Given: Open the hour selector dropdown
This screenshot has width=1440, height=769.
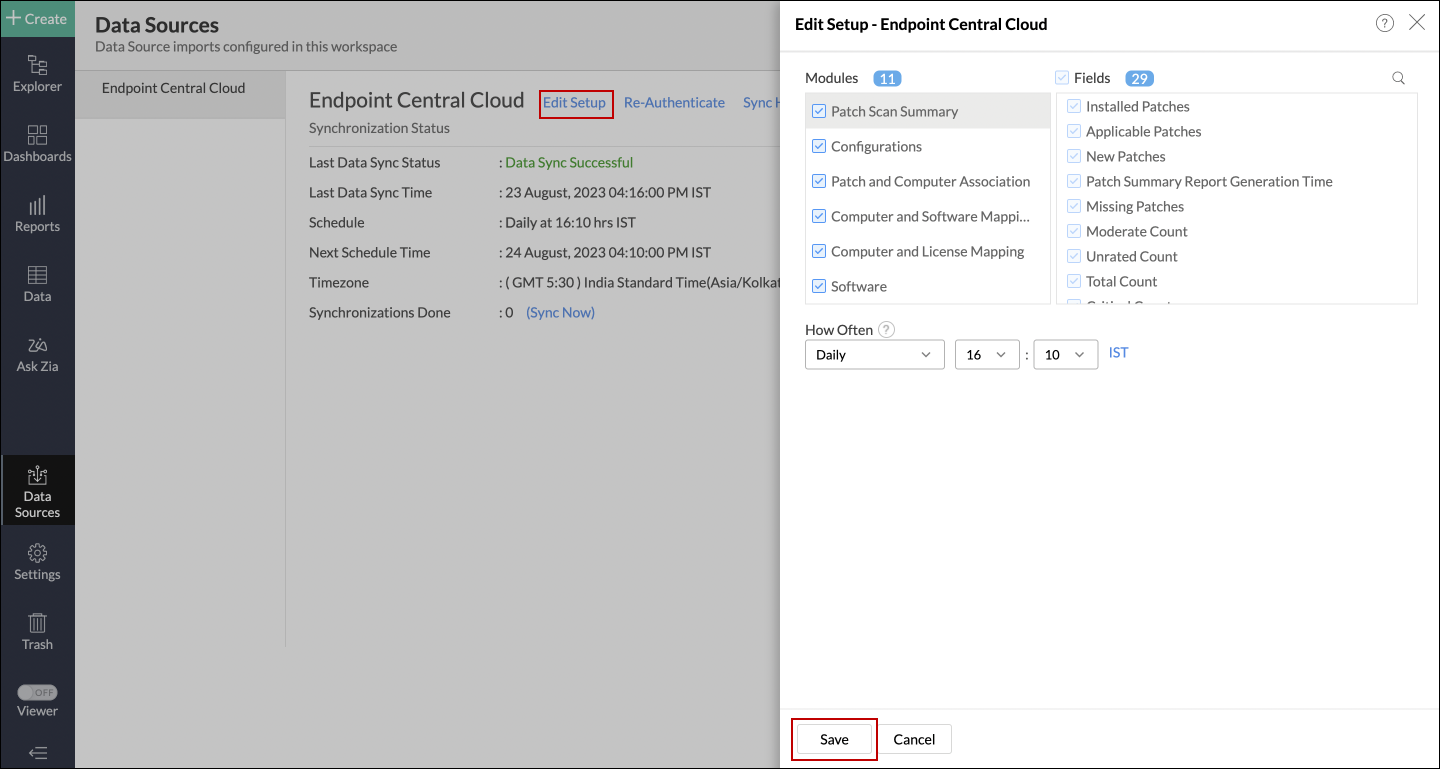Looking at the screenshot, I should pyautogui.click(x=987, y=354).
